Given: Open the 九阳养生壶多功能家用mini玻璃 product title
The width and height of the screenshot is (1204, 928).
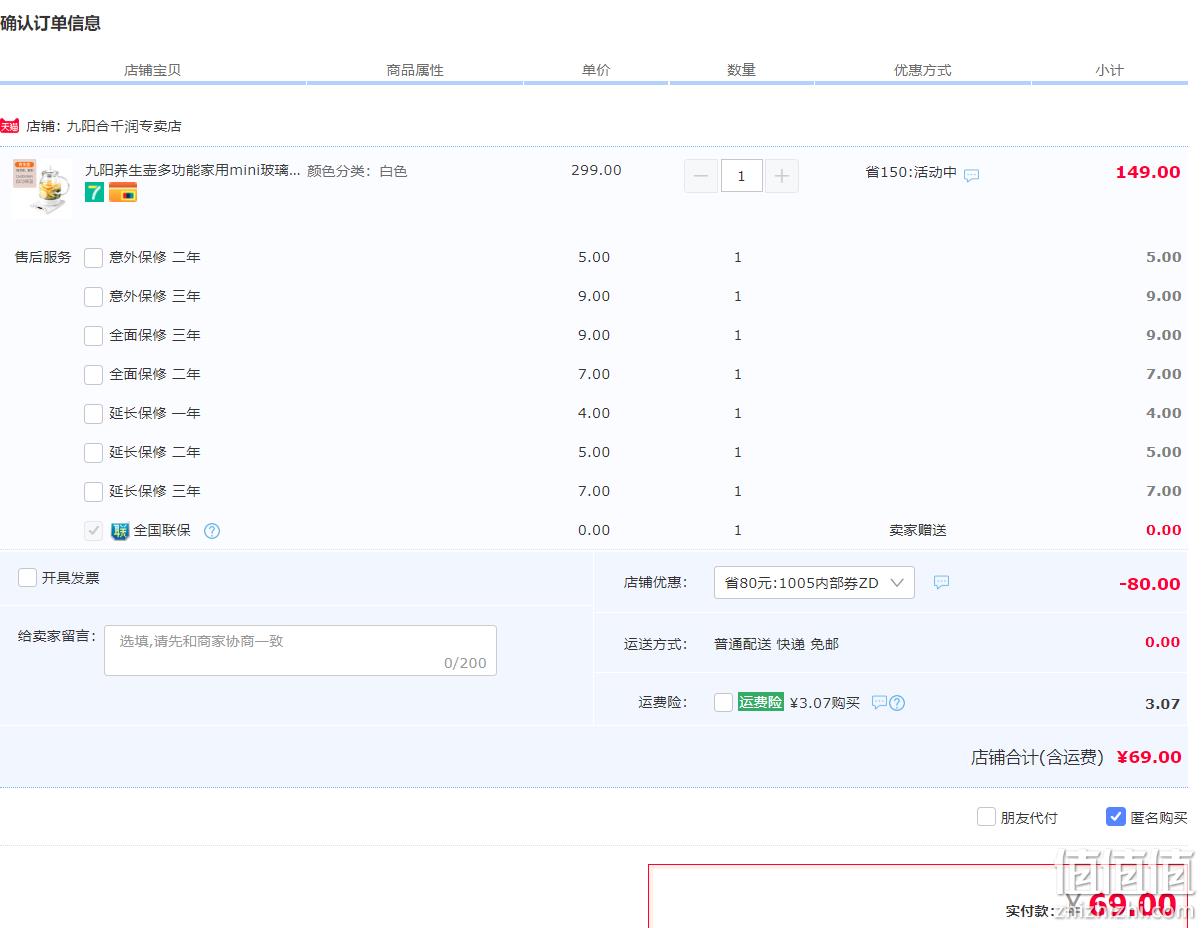Looking at the screenshot, I should coord(192,171).
